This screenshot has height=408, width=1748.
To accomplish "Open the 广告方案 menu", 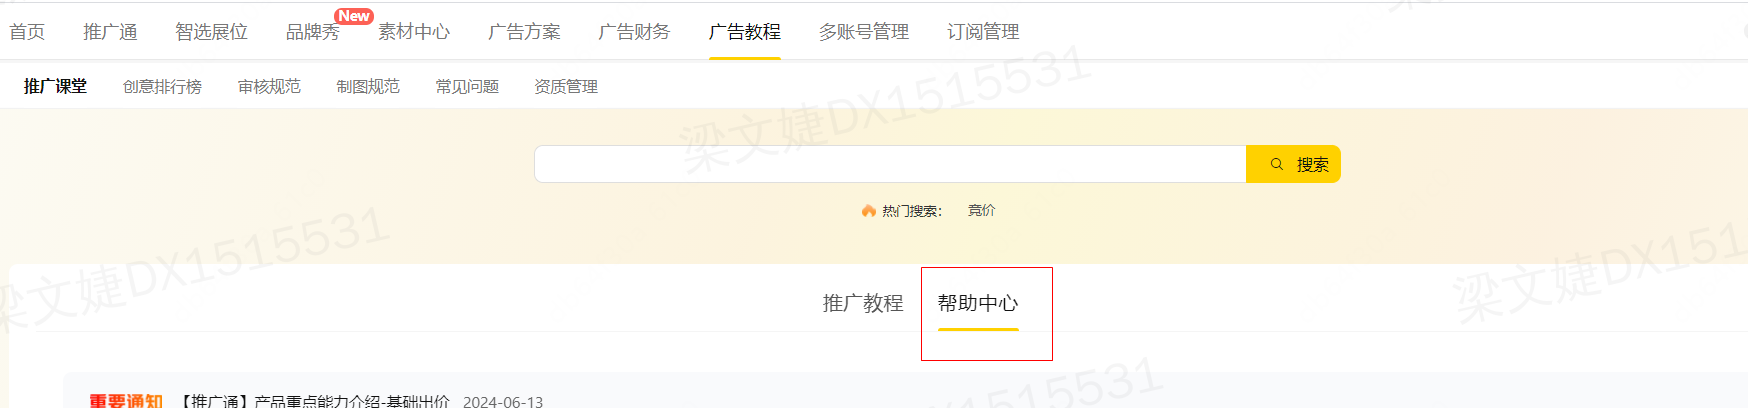I will pos(524,32).
